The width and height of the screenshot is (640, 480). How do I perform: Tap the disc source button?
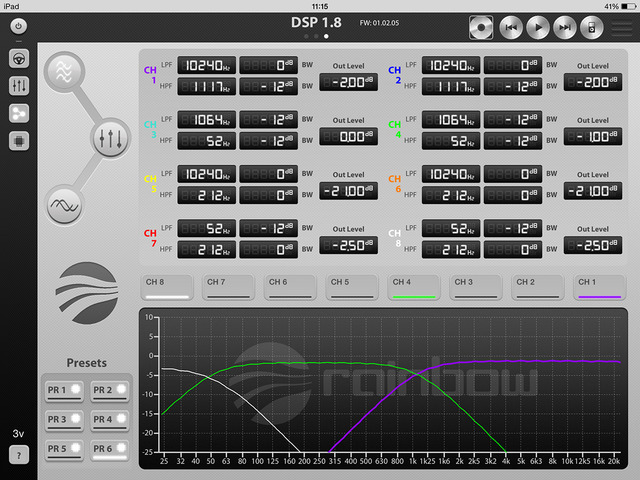click(x=483, y=27)
